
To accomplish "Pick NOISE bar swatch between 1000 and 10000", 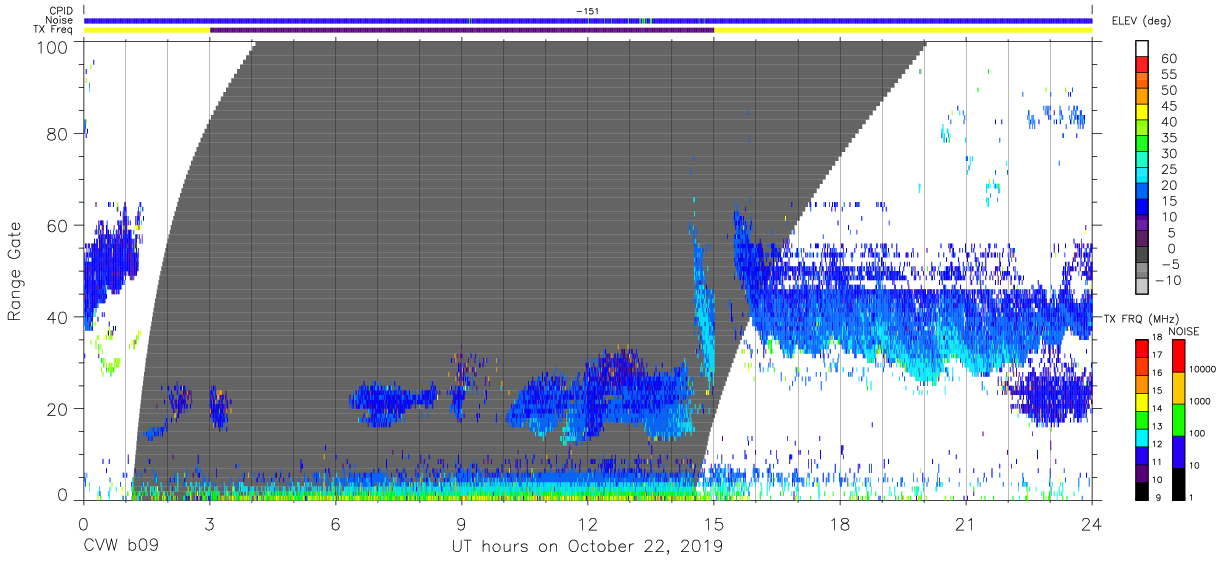I will click(1178, 387).
